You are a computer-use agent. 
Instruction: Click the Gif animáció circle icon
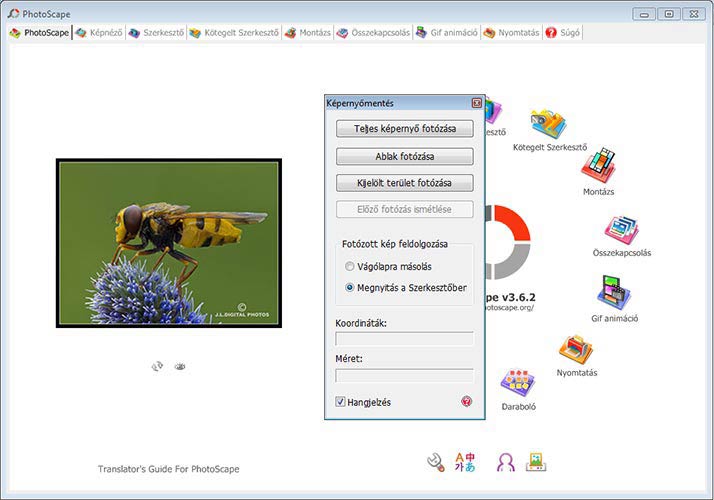[x=614, y=294]
